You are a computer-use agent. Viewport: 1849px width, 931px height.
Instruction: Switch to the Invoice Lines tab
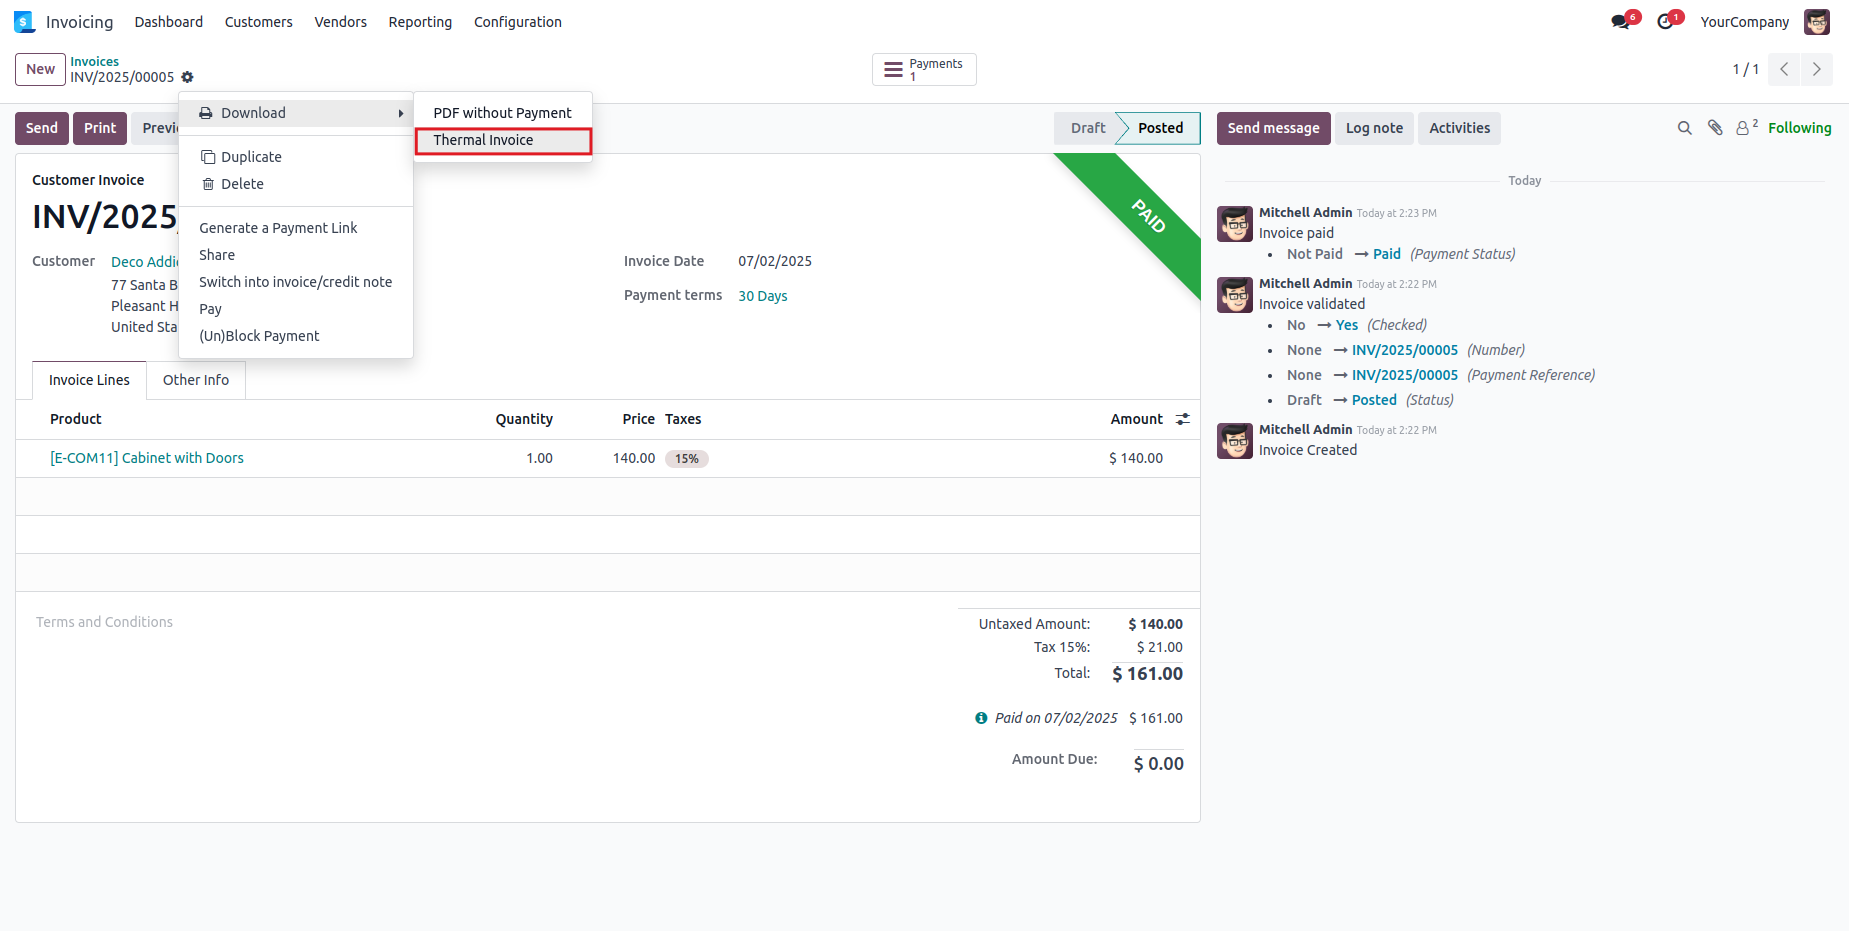point(89,380)
